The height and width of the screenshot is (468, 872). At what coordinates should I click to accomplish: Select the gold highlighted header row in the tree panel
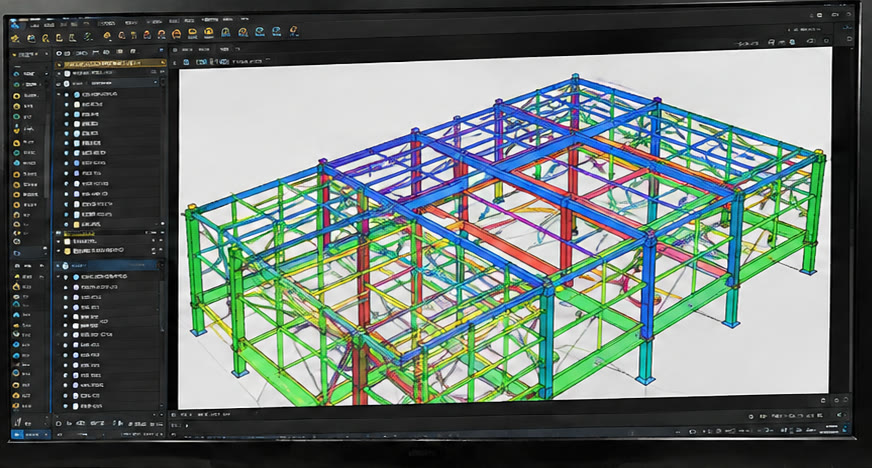111,64
